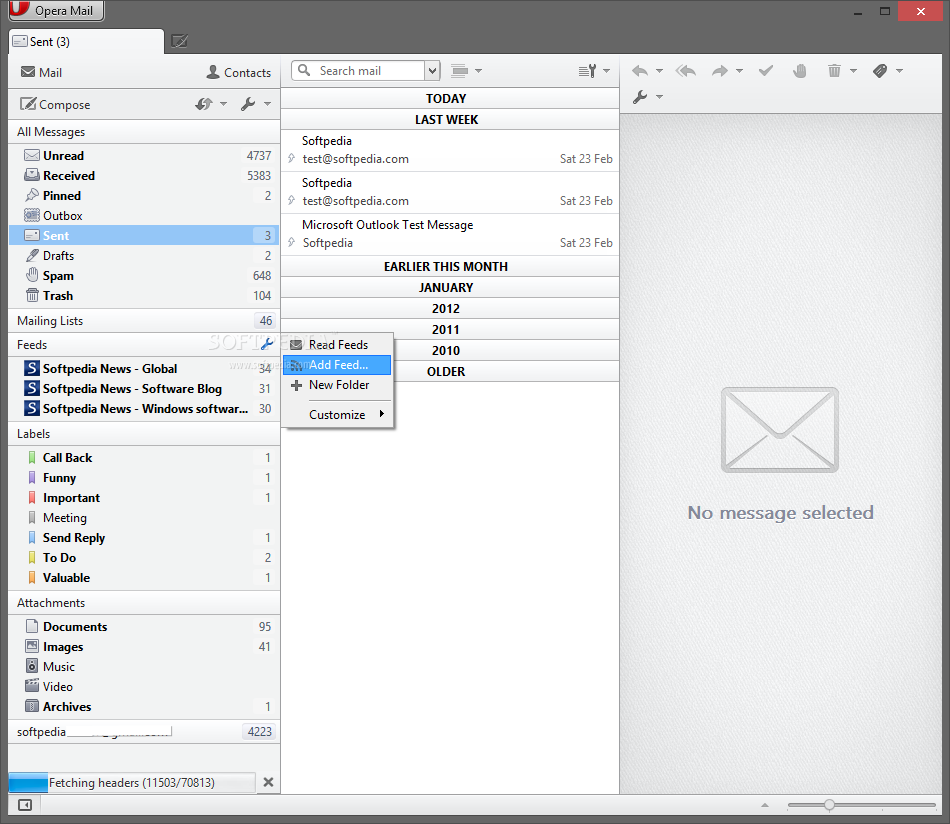Image resolution: width=950 pixels, height=824 pixels.
Task: Open the Unread folder
Action: pos(144,156)
